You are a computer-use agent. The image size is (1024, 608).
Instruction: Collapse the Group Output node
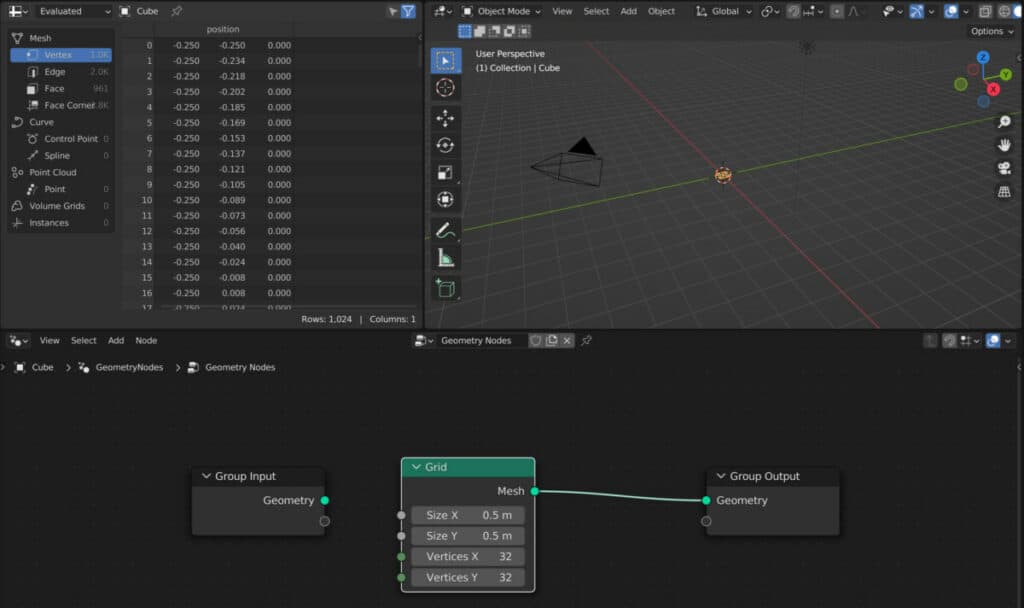coord(721,476)
